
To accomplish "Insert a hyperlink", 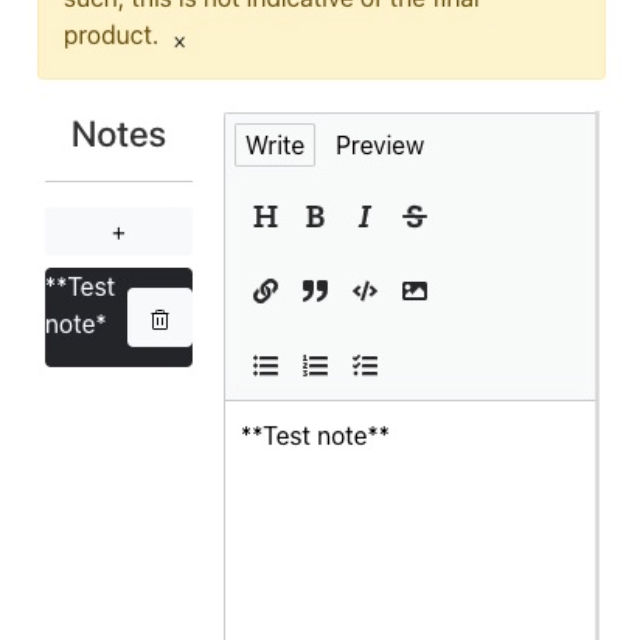I will pyautogui.click(x=265, y=291).
